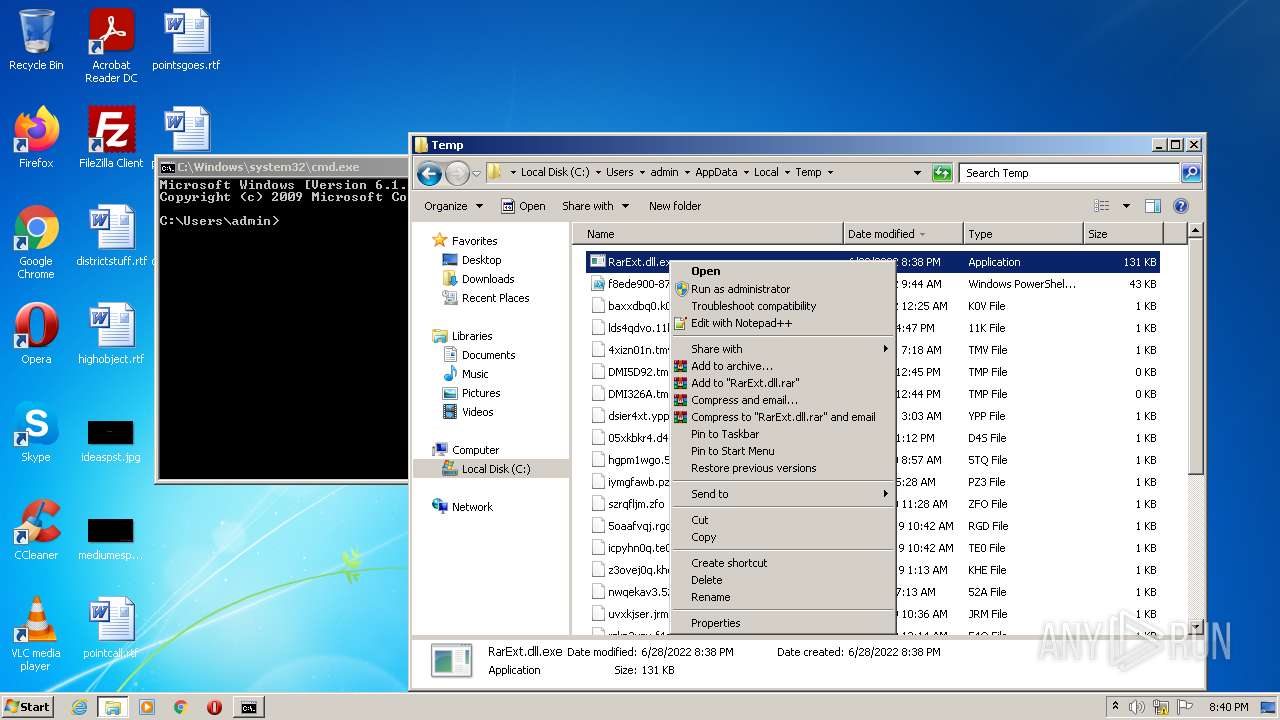Switch to cmd.exe taskbar button
Screen dimensions: 1280x720
(248, 707)
